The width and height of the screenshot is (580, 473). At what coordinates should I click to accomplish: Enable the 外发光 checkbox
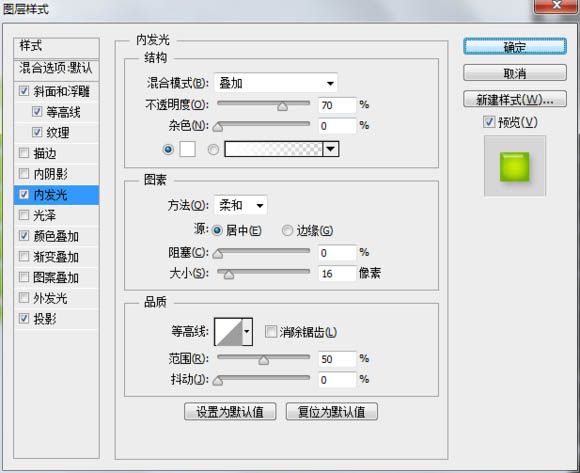pos(24,298)
